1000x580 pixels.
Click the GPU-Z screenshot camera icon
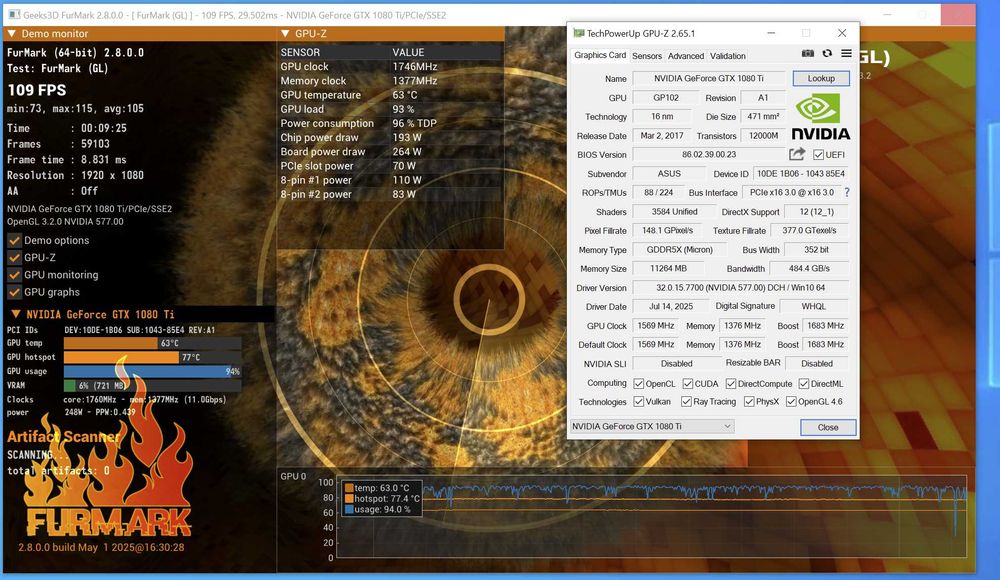[x=807, y=54]
